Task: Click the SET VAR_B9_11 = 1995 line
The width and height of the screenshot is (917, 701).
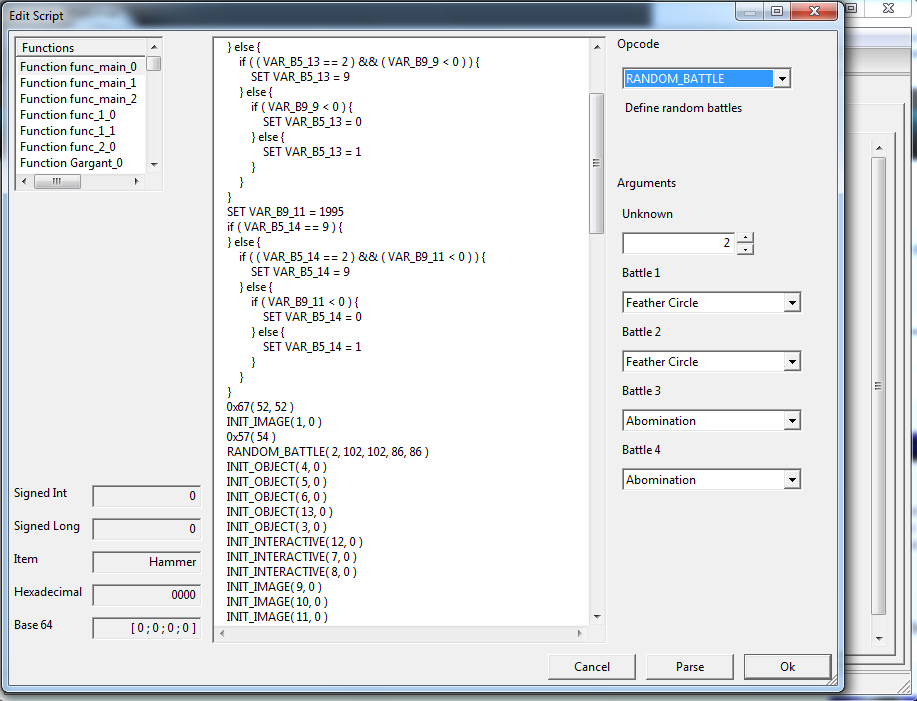Action: pos(285,212)
